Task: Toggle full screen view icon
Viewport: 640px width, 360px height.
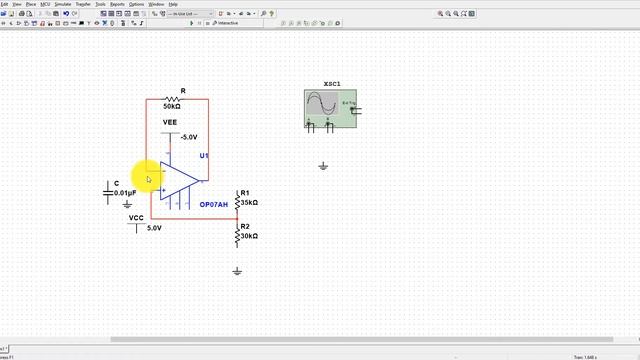Action: (472, 13)
